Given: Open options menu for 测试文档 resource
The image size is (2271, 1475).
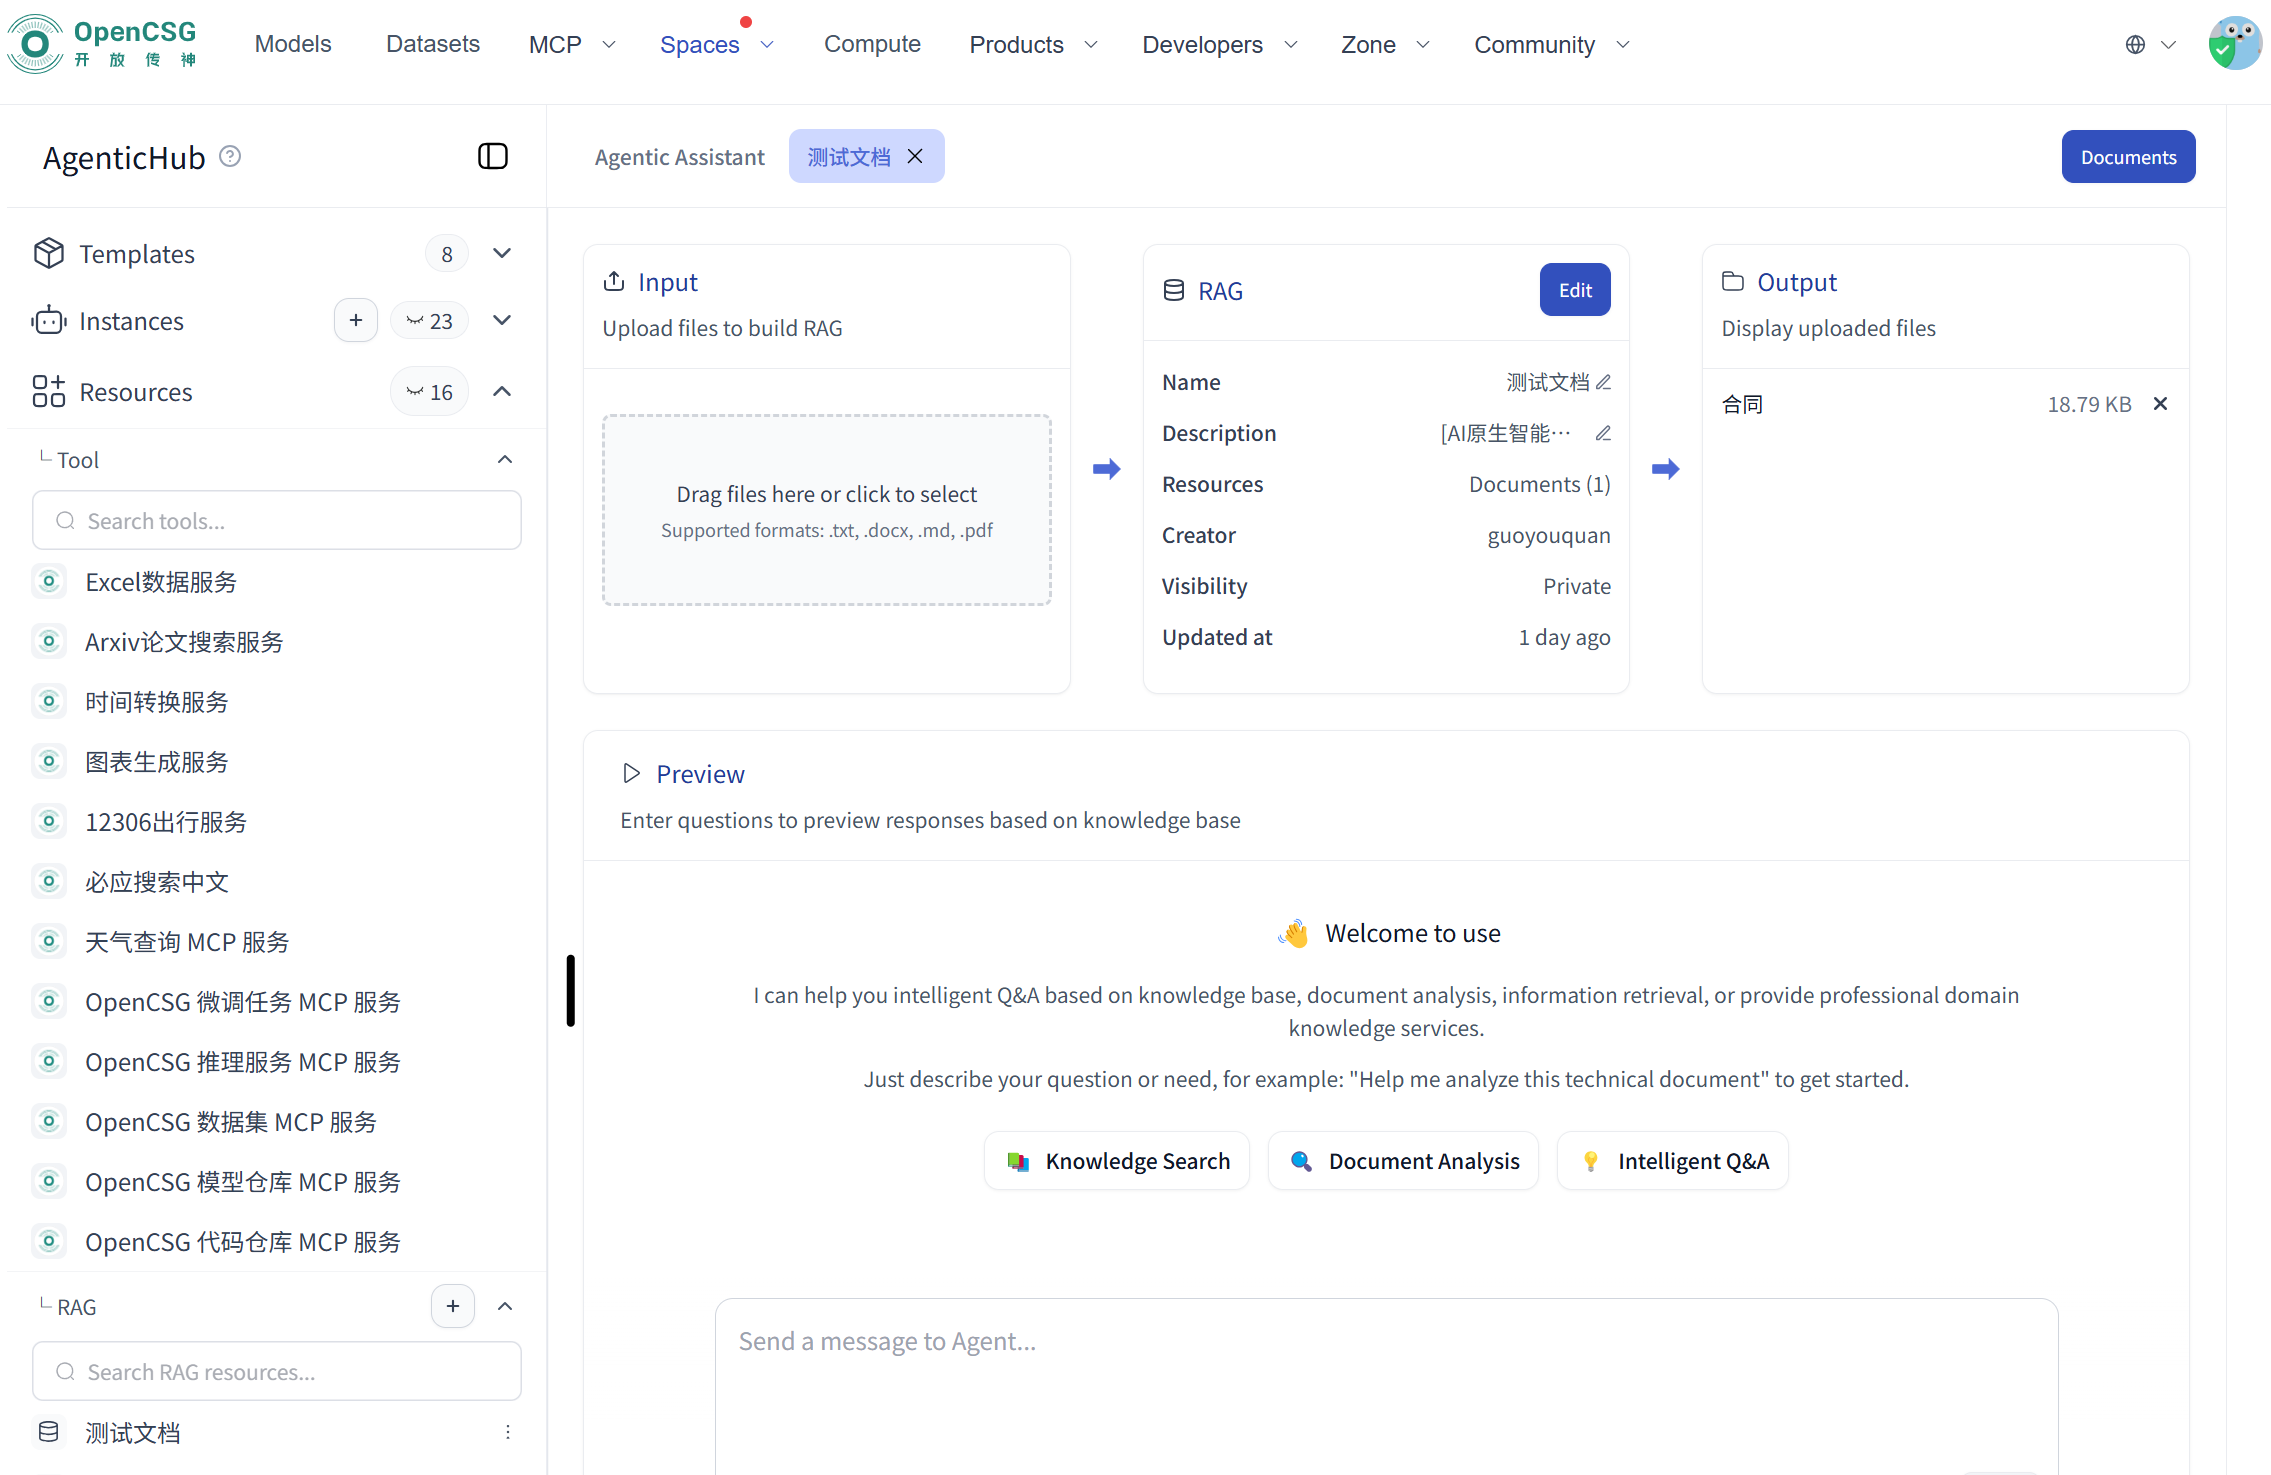Looking at the screenshot, I should click(x=508, y=1432).
